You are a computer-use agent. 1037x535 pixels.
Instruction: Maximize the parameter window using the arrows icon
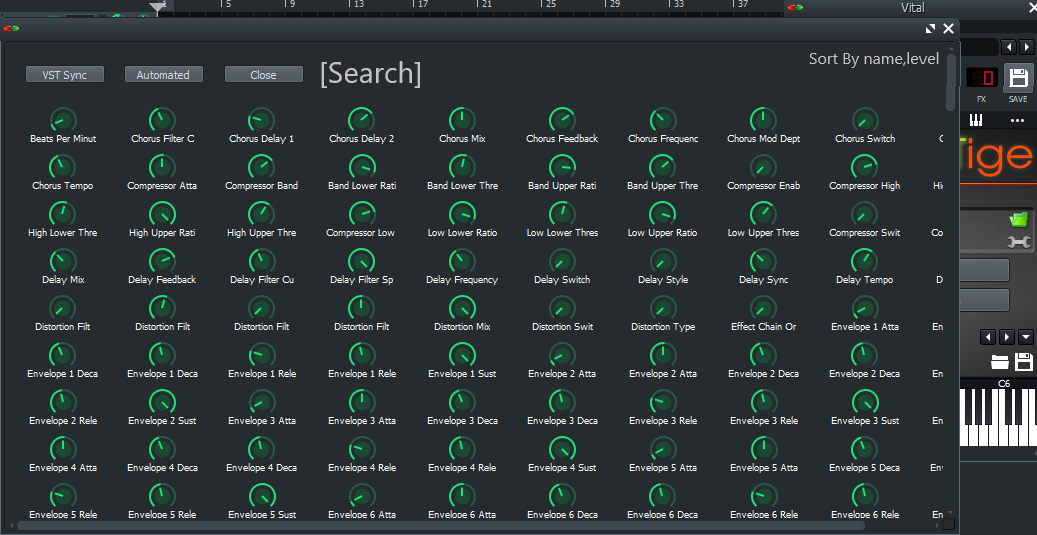[x=931, y=29]
